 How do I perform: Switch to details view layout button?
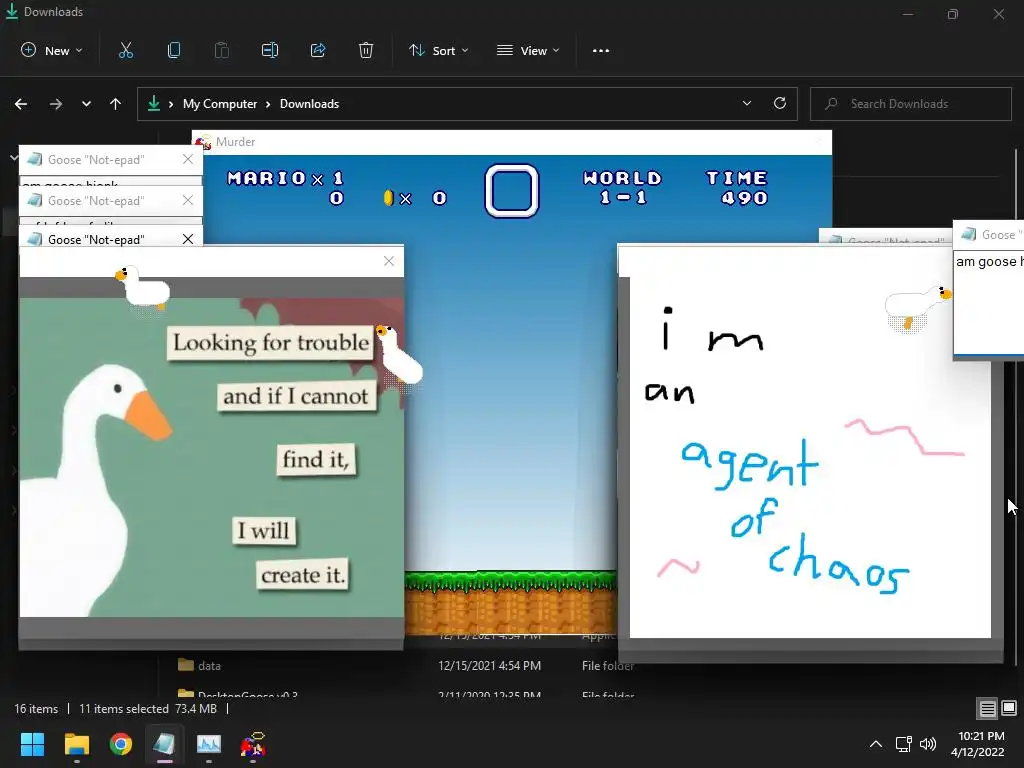987,708
